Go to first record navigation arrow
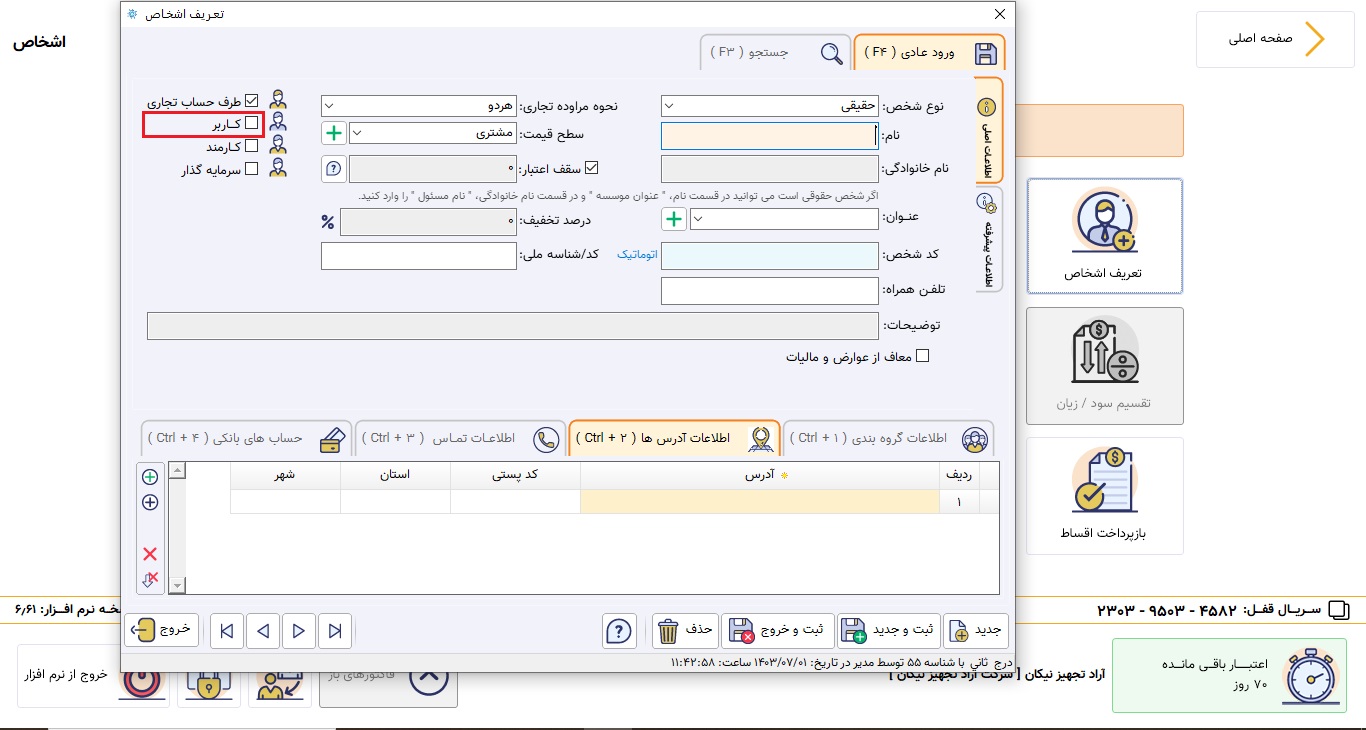This screenshot has width=1366, height=730. pyautogui.click(x=227, y=631)
